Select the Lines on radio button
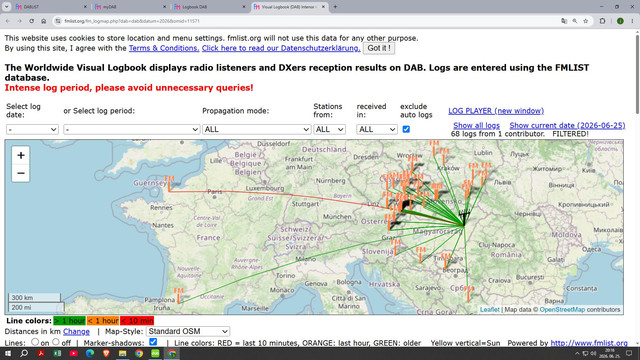 pos(35,342)
